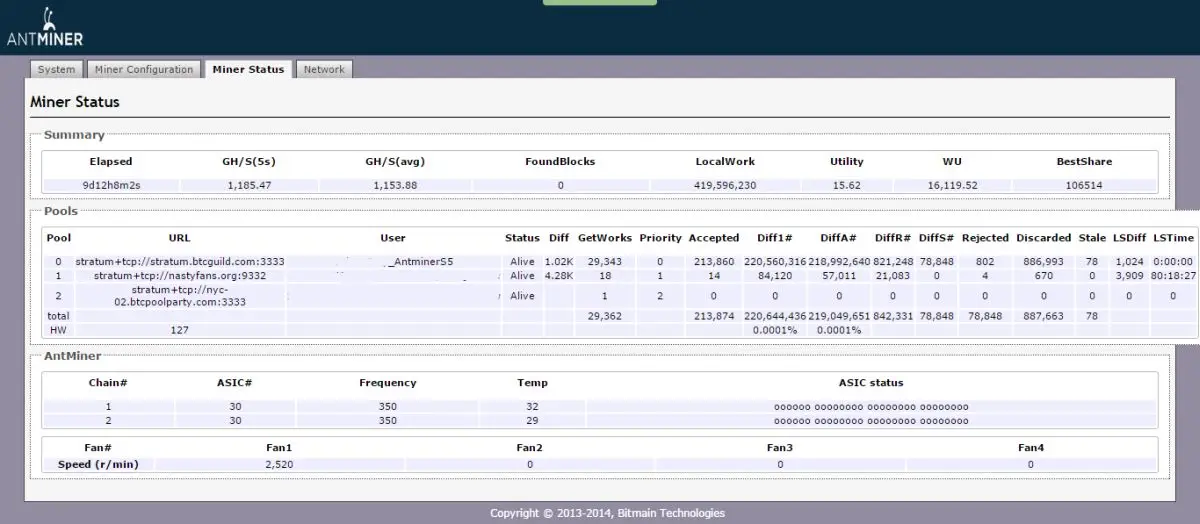Switch to the System tab
Image resolution: width=1200 pixels, height=524 pixels.
pyautogui.click(x=56, y=70)
